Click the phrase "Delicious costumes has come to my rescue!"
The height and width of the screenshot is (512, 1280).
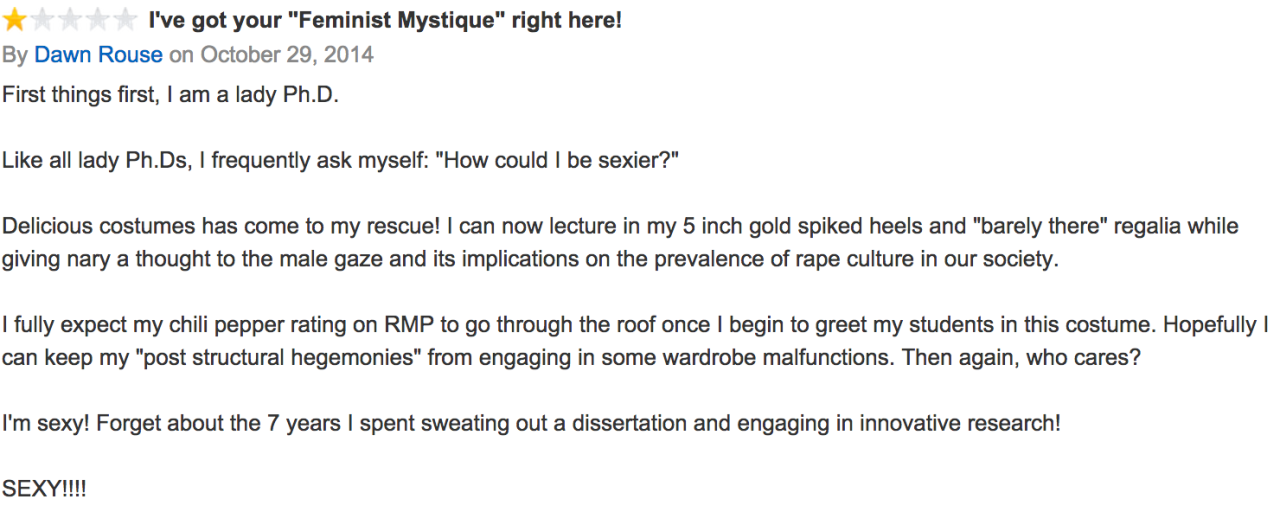217,226
